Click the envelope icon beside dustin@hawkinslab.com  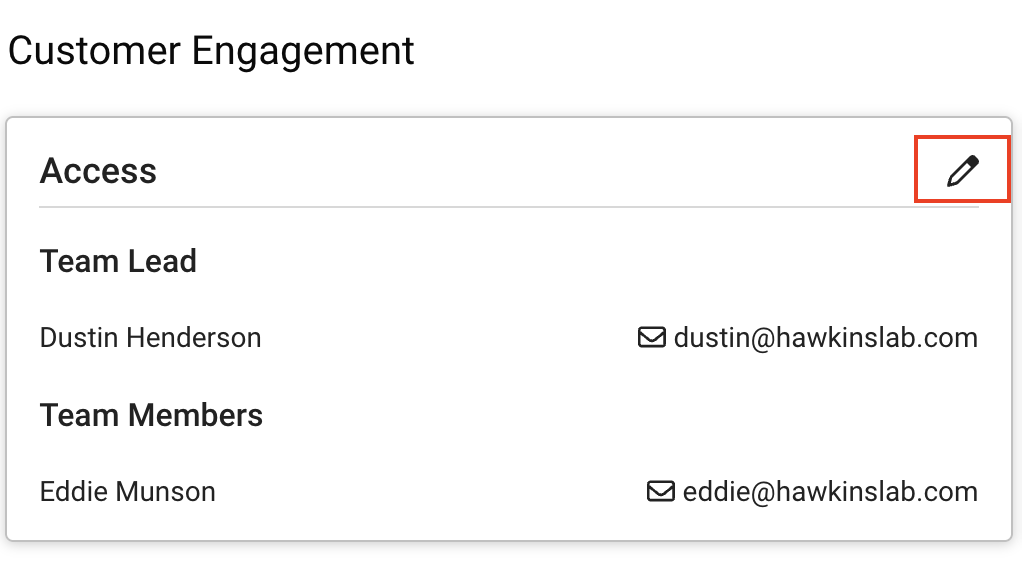click(651, 337)
